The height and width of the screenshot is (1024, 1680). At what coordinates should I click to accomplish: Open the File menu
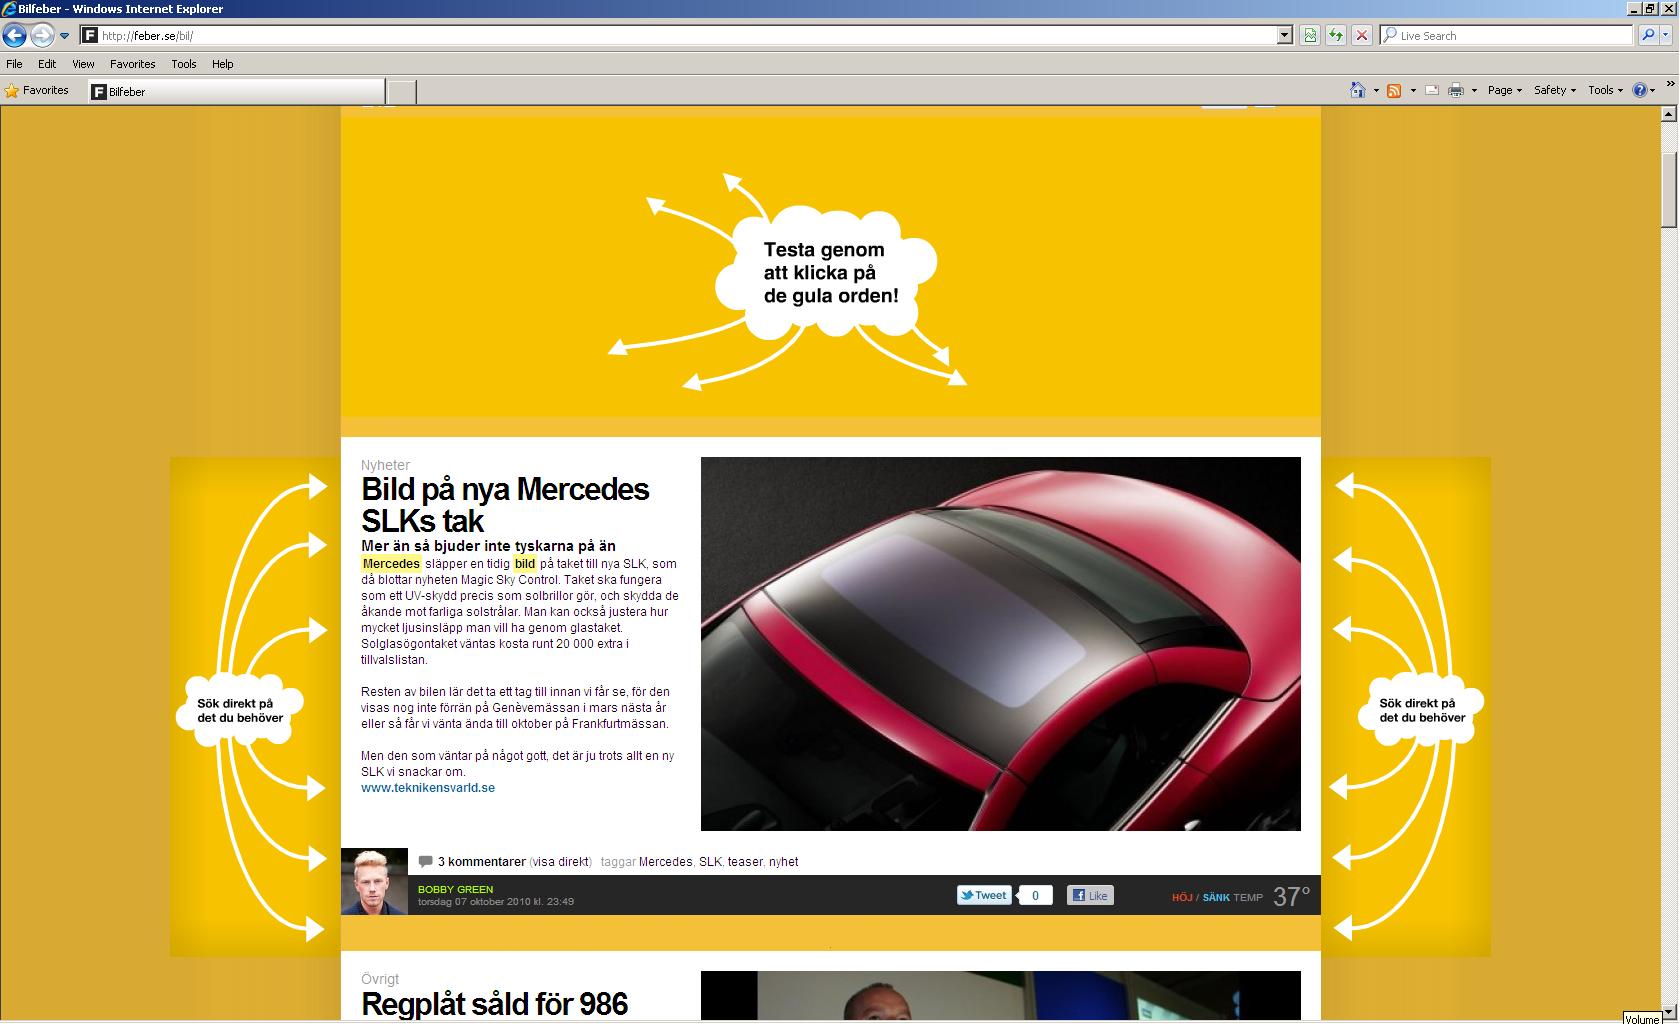pyautogui.click(x=14, y=64)
